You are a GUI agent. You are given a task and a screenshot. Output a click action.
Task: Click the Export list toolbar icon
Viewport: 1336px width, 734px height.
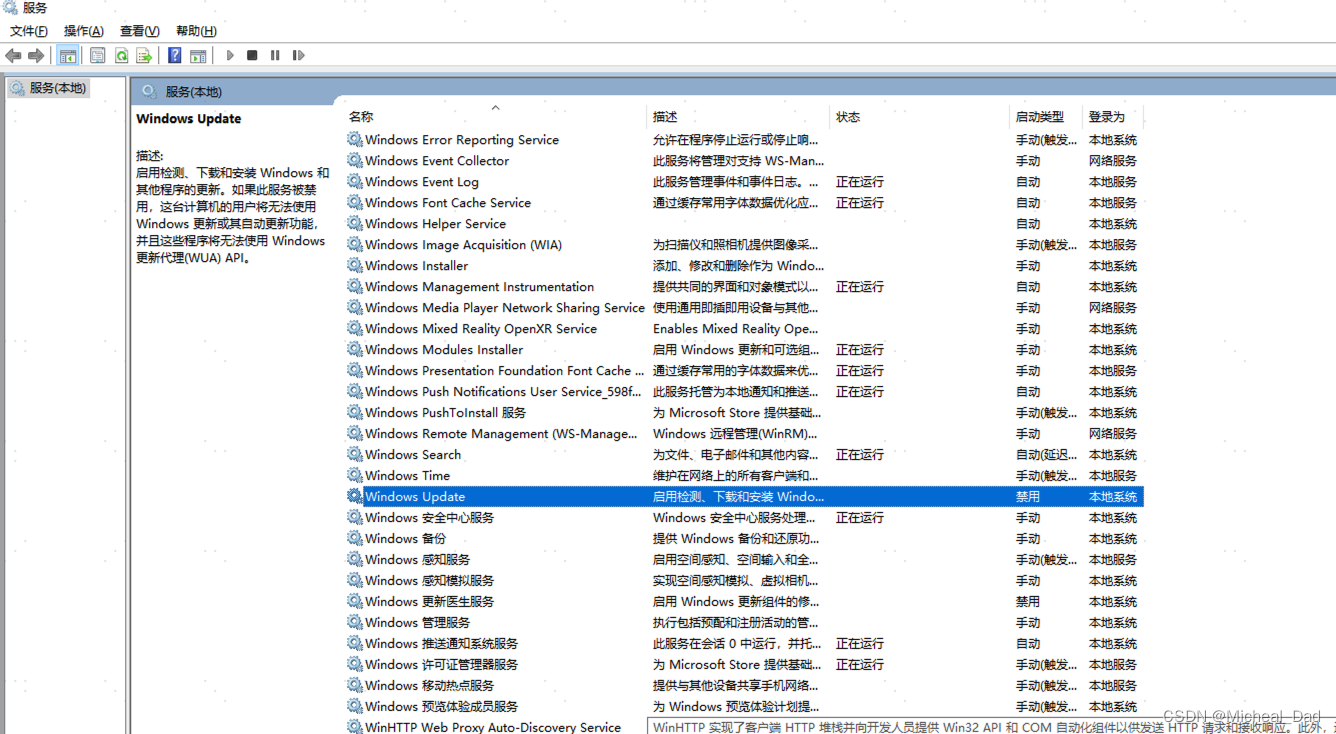click(144, 56)
